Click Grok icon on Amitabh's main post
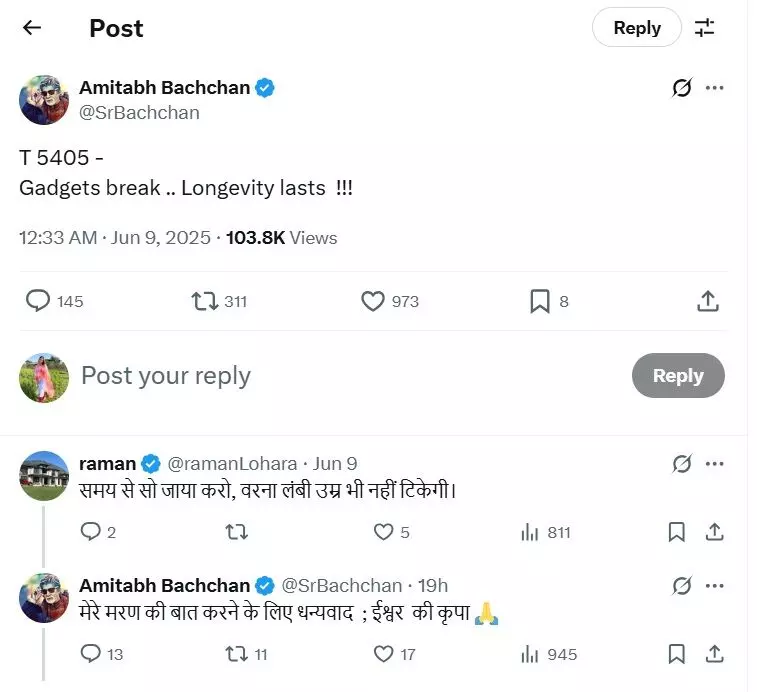 tap(682, 88)
